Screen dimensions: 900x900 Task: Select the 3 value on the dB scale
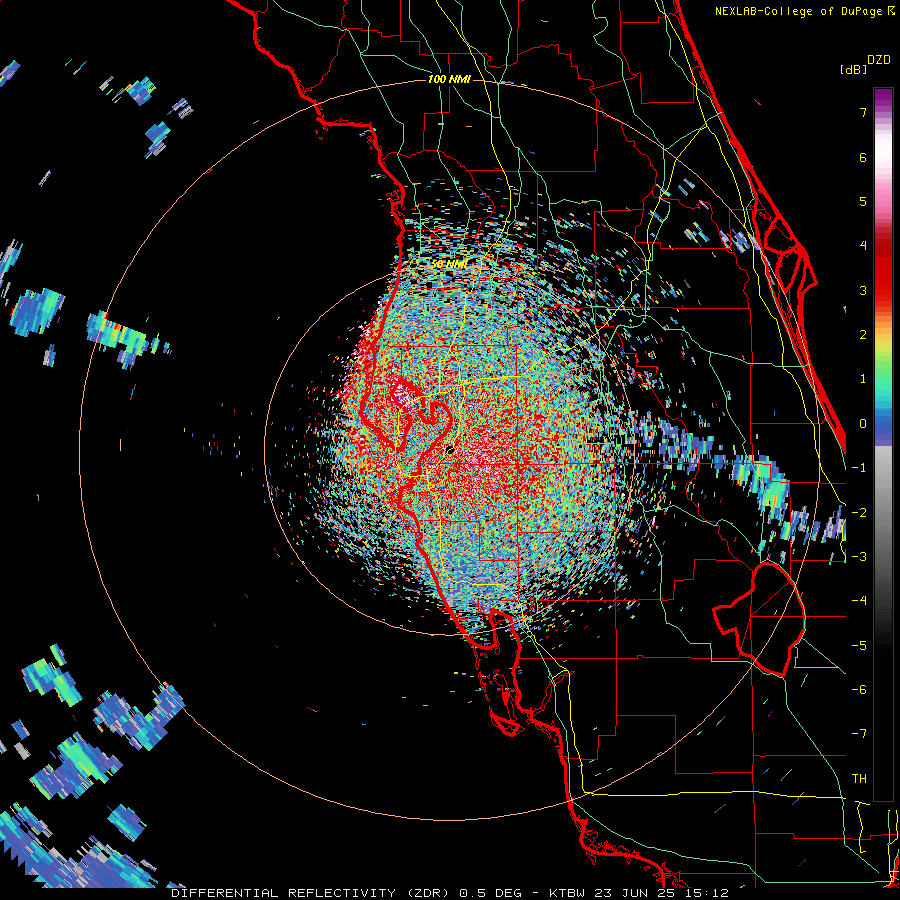(863, 290)
